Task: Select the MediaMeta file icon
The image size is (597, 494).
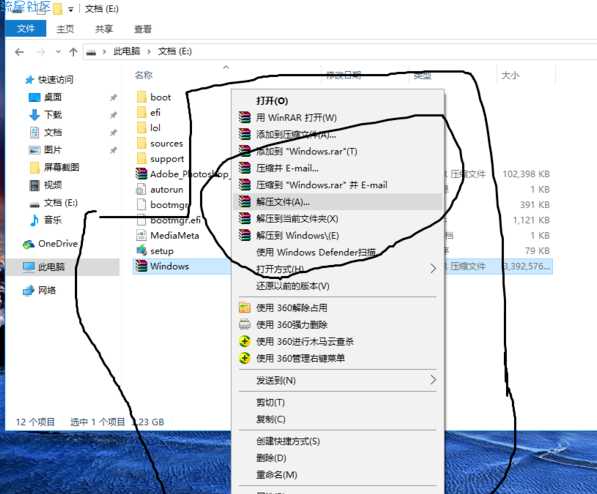Action: click(141, 235)
